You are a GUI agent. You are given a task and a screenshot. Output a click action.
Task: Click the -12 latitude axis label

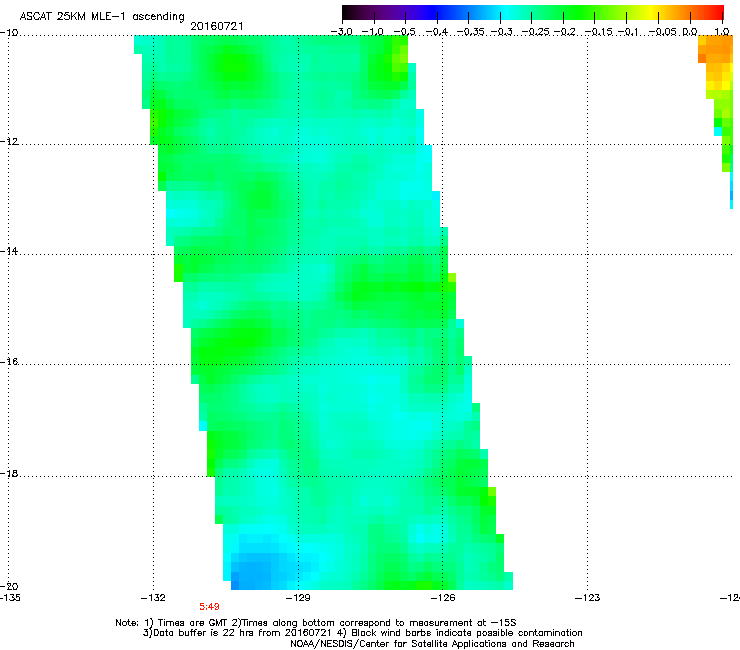click(x=9, y=142)
